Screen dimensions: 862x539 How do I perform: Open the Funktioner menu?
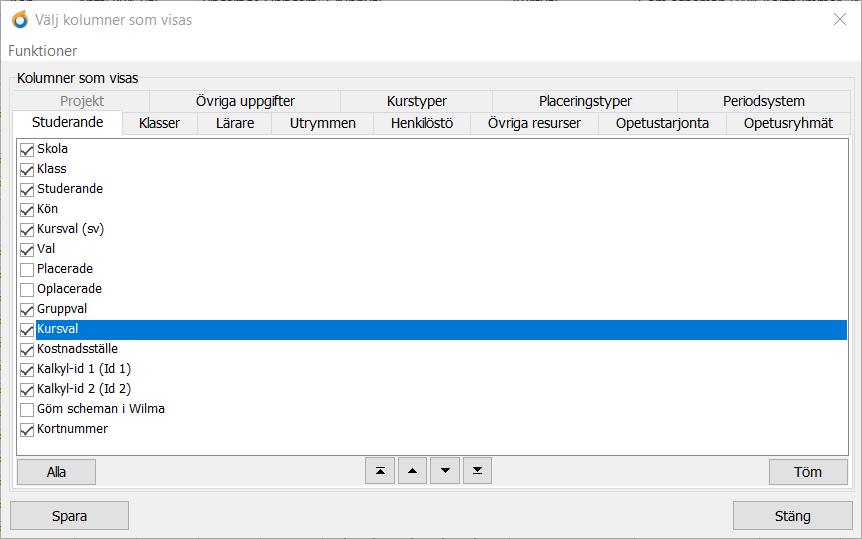pyautogui.click(x=43, y=51)
